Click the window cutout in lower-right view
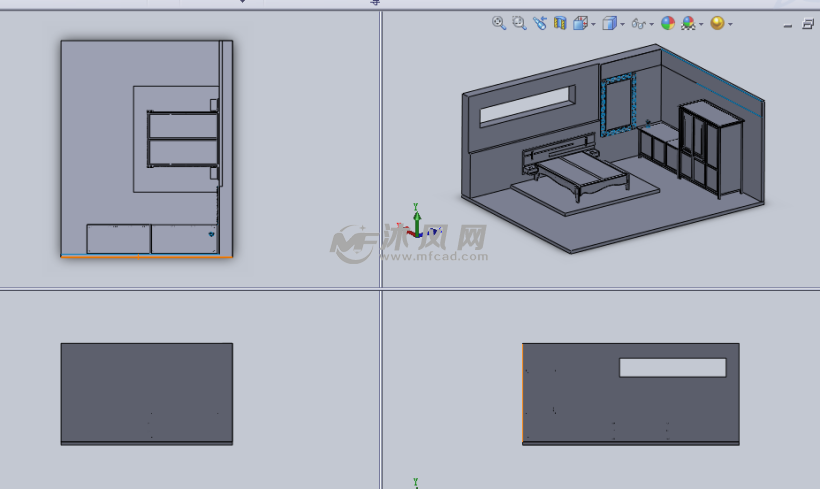 pos(672,367)
